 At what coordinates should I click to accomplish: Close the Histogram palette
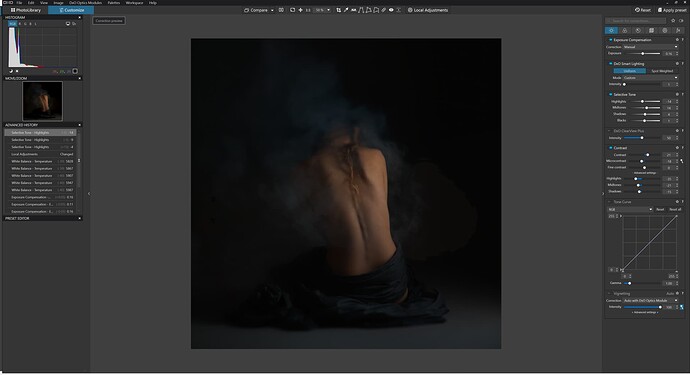[x=80, y=18]
